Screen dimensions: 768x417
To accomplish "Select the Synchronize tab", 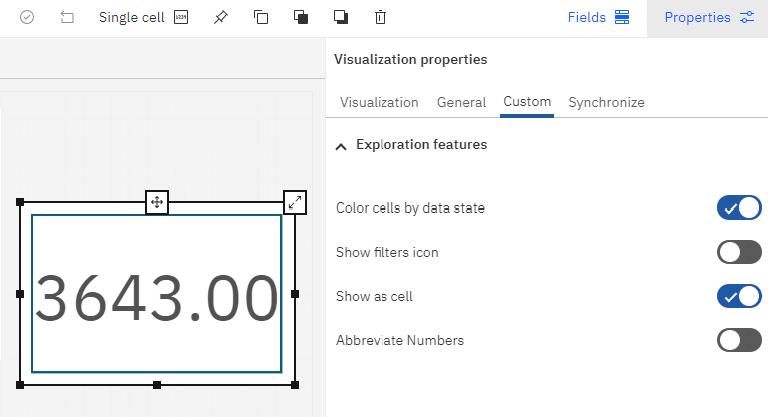I will tap(606, 102).
